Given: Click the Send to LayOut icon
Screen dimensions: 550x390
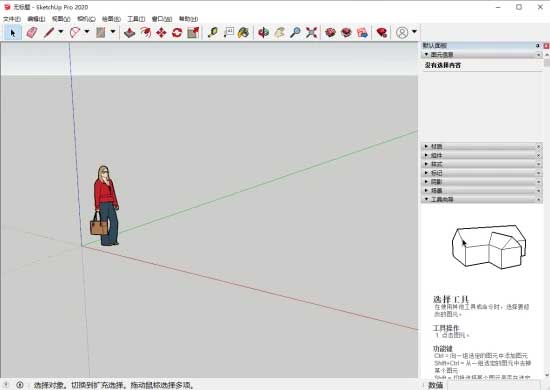Looking at the screenshot, I should (362, 33).
